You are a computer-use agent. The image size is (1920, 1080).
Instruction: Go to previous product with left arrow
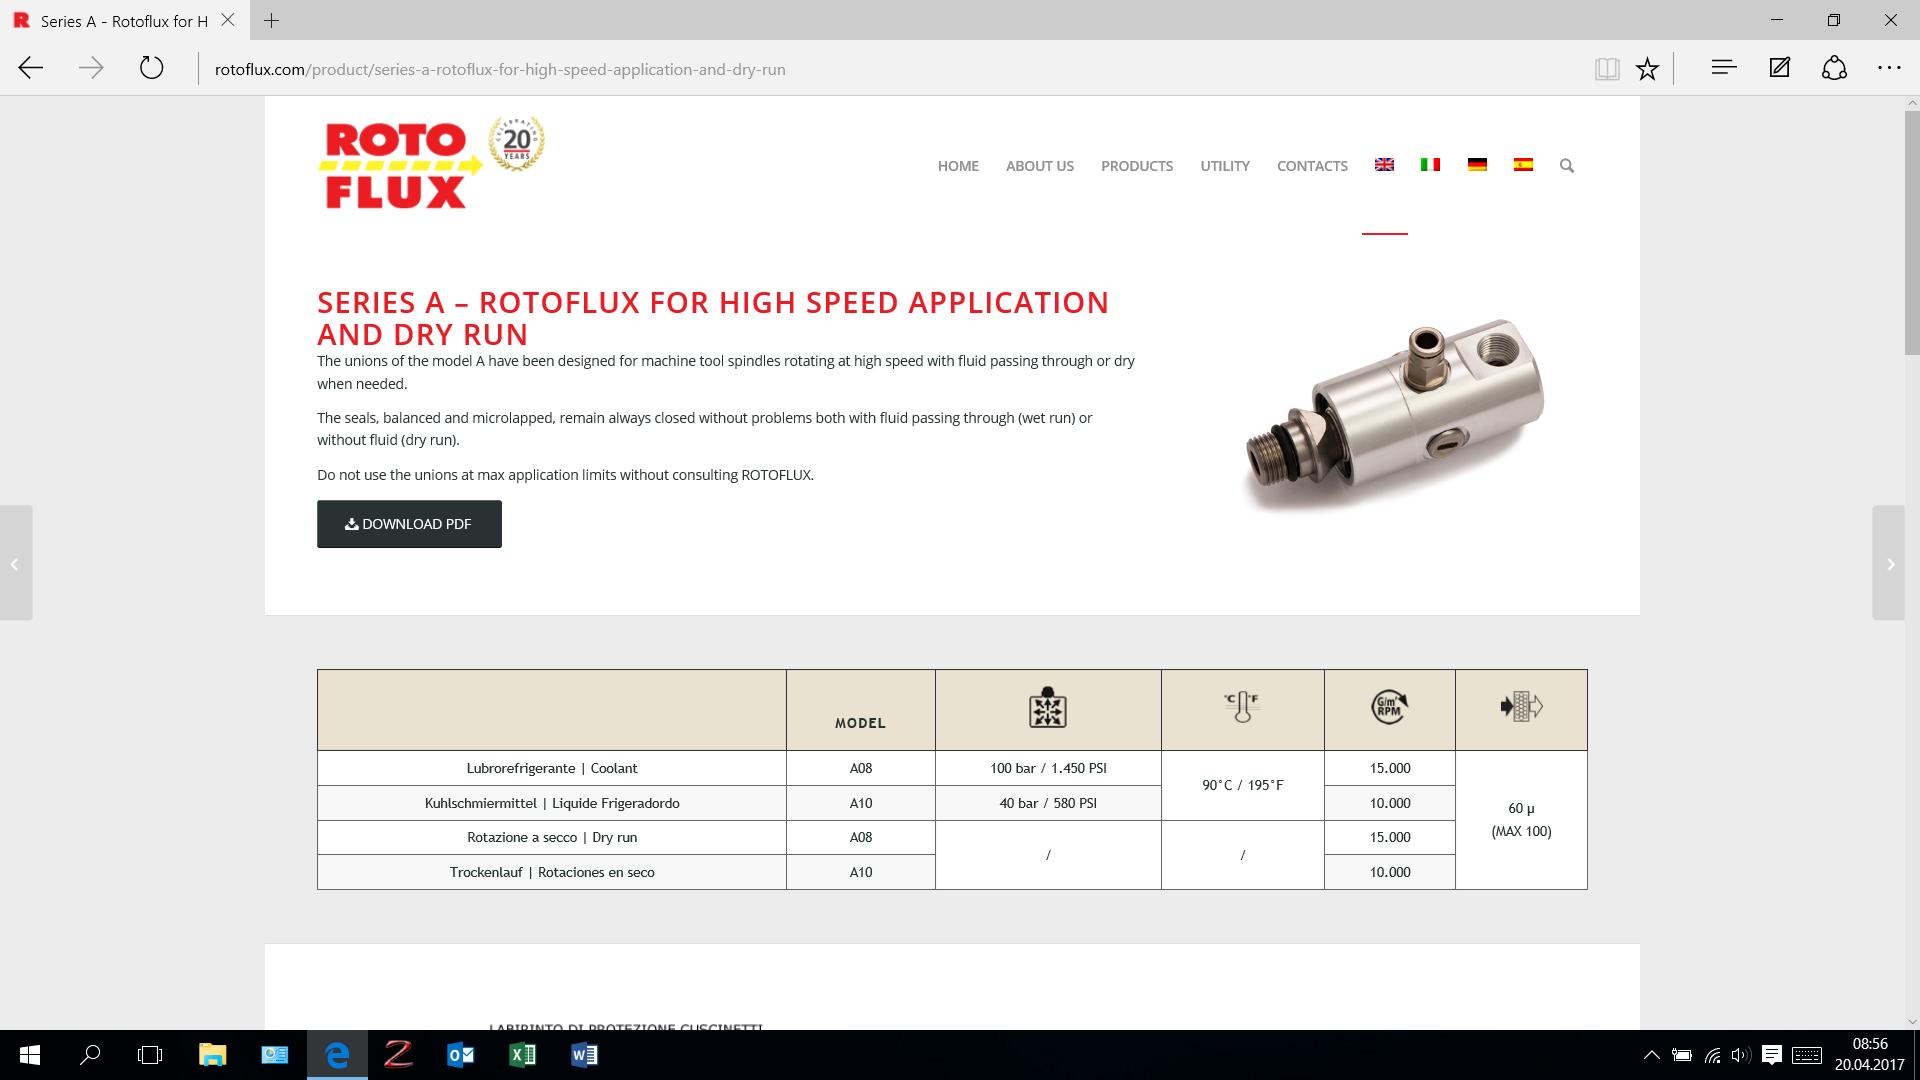tap(15, 564)
